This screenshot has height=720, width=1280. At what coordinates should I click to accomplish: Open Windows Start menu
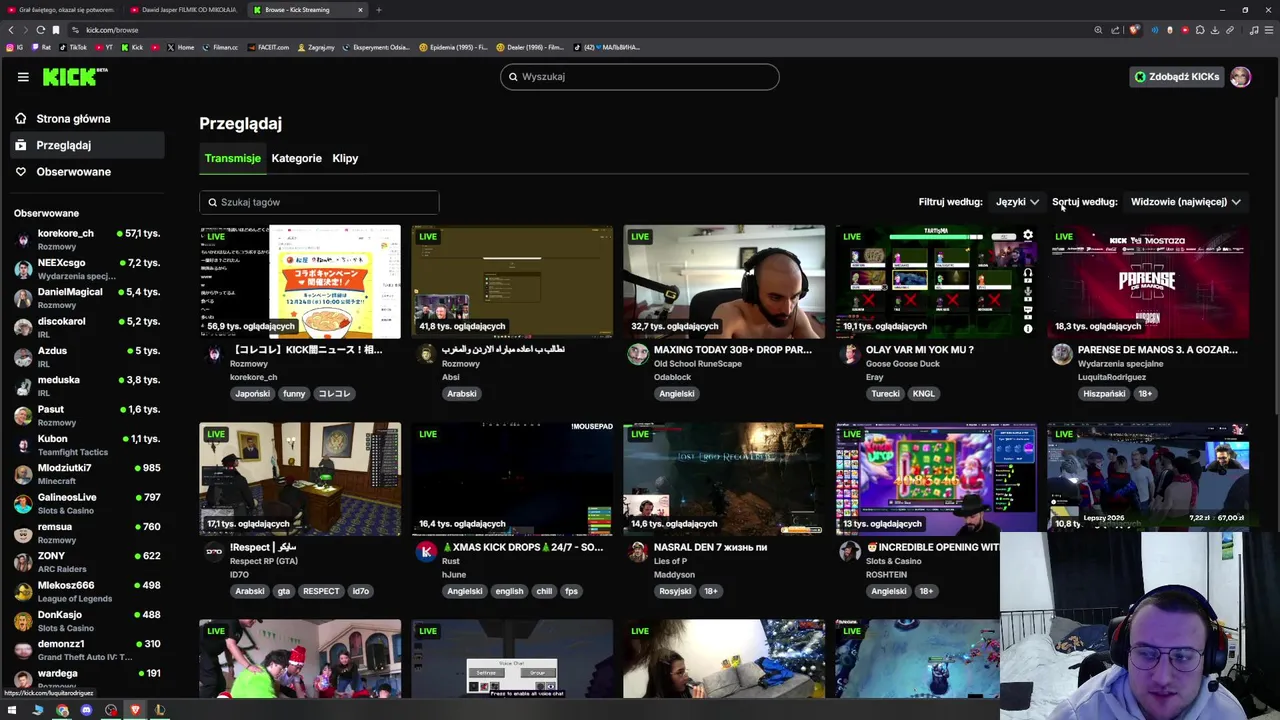pos(13,710)
